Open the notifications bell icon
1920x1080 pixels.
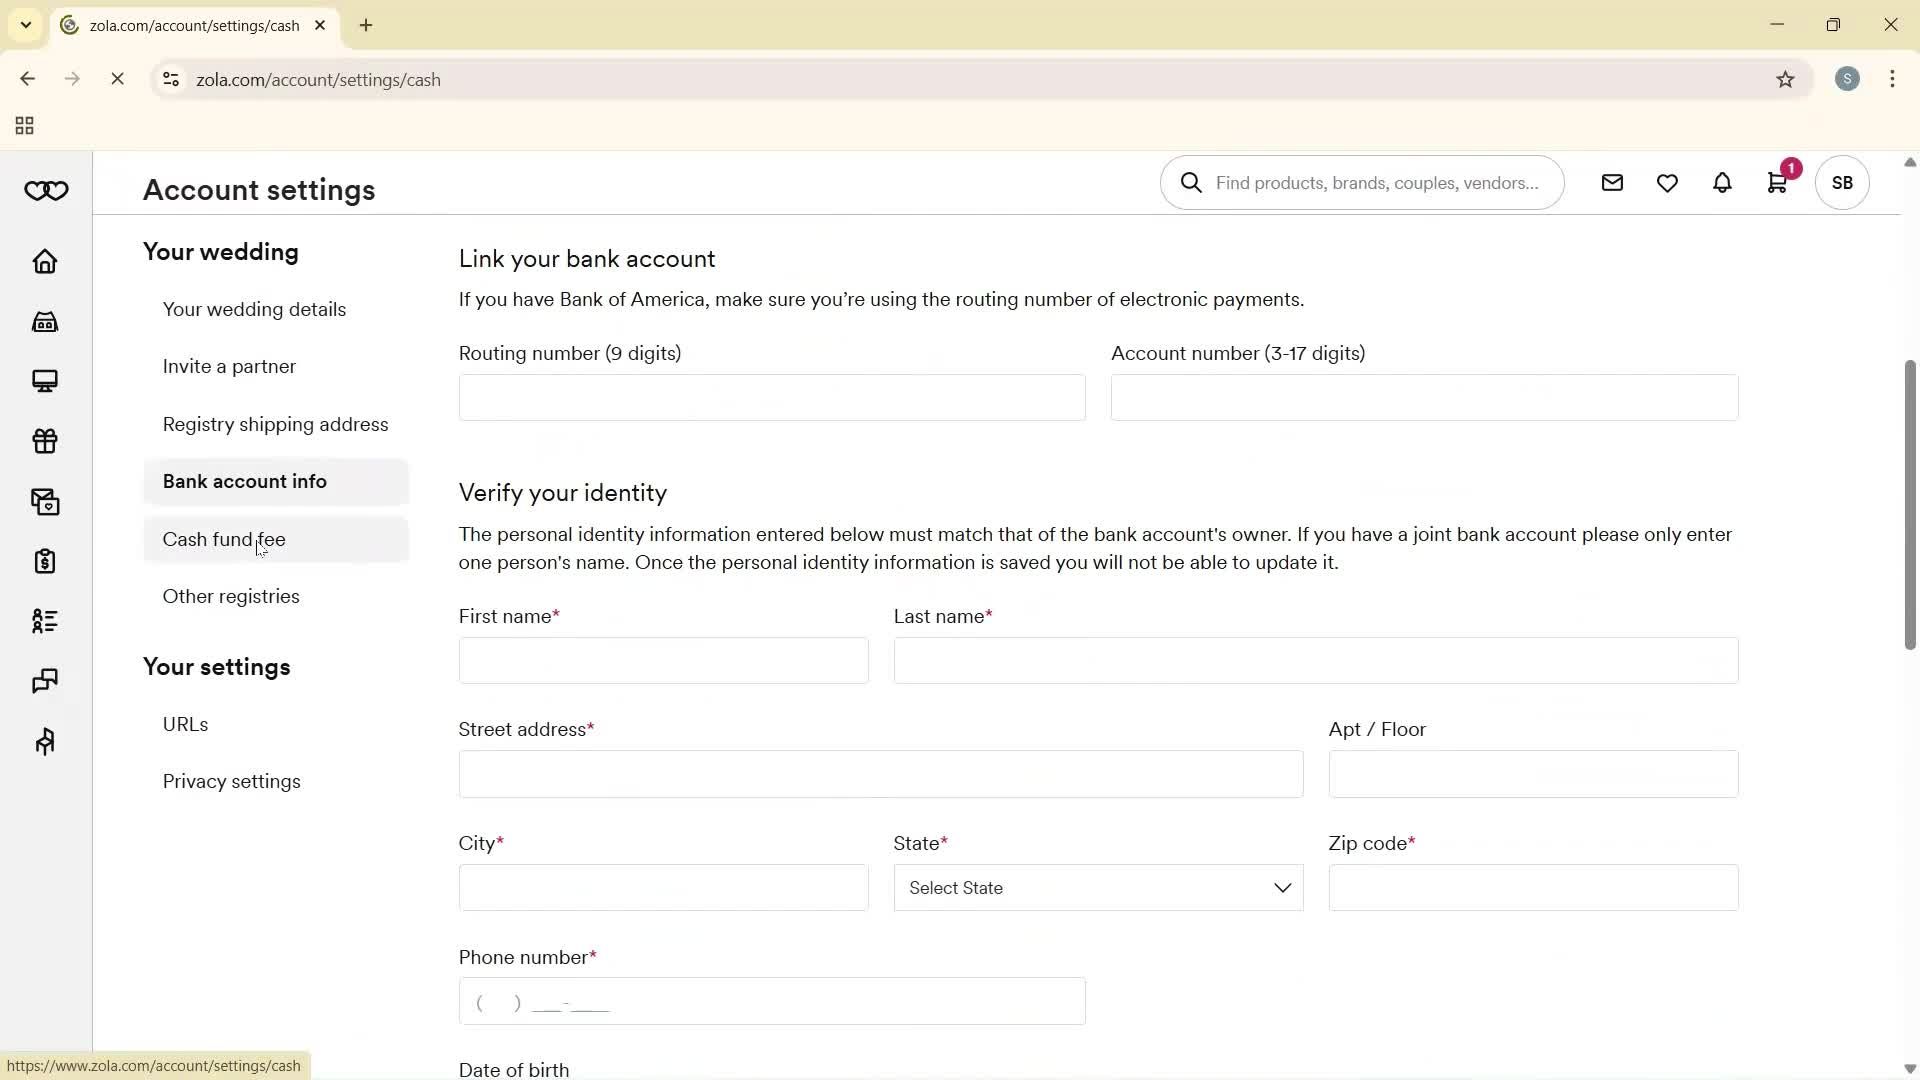(1722, 183)
